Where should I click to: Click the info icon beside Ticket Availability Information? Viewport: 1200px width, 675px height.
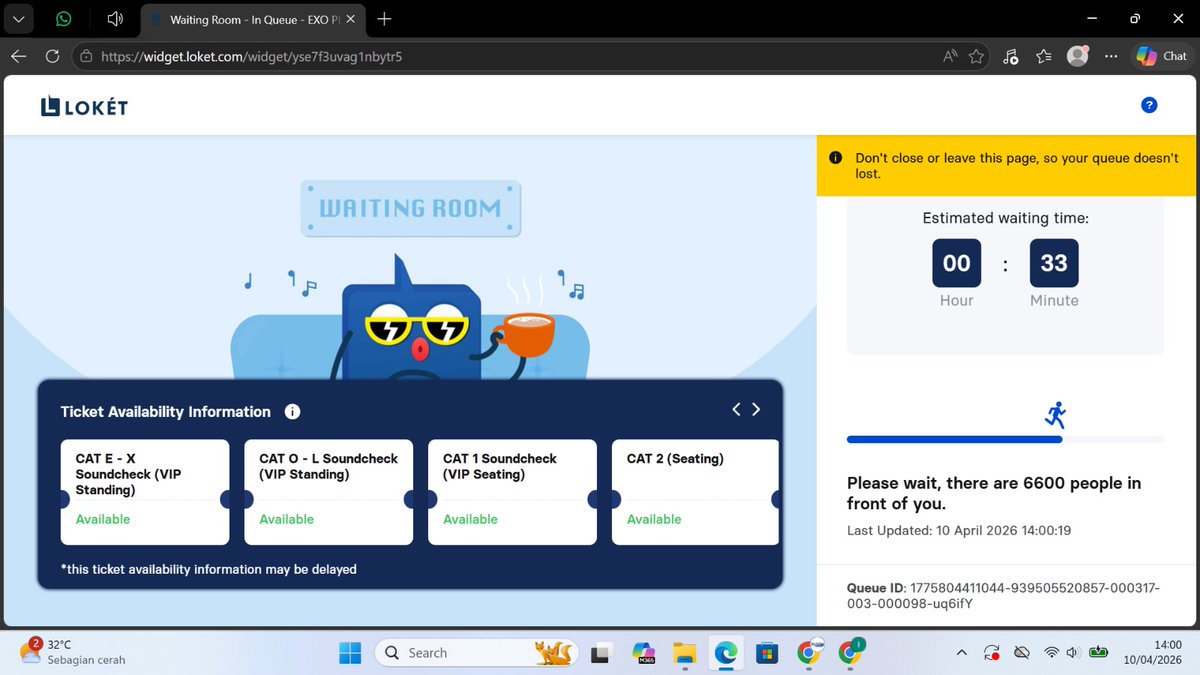(x=292, y=412)
